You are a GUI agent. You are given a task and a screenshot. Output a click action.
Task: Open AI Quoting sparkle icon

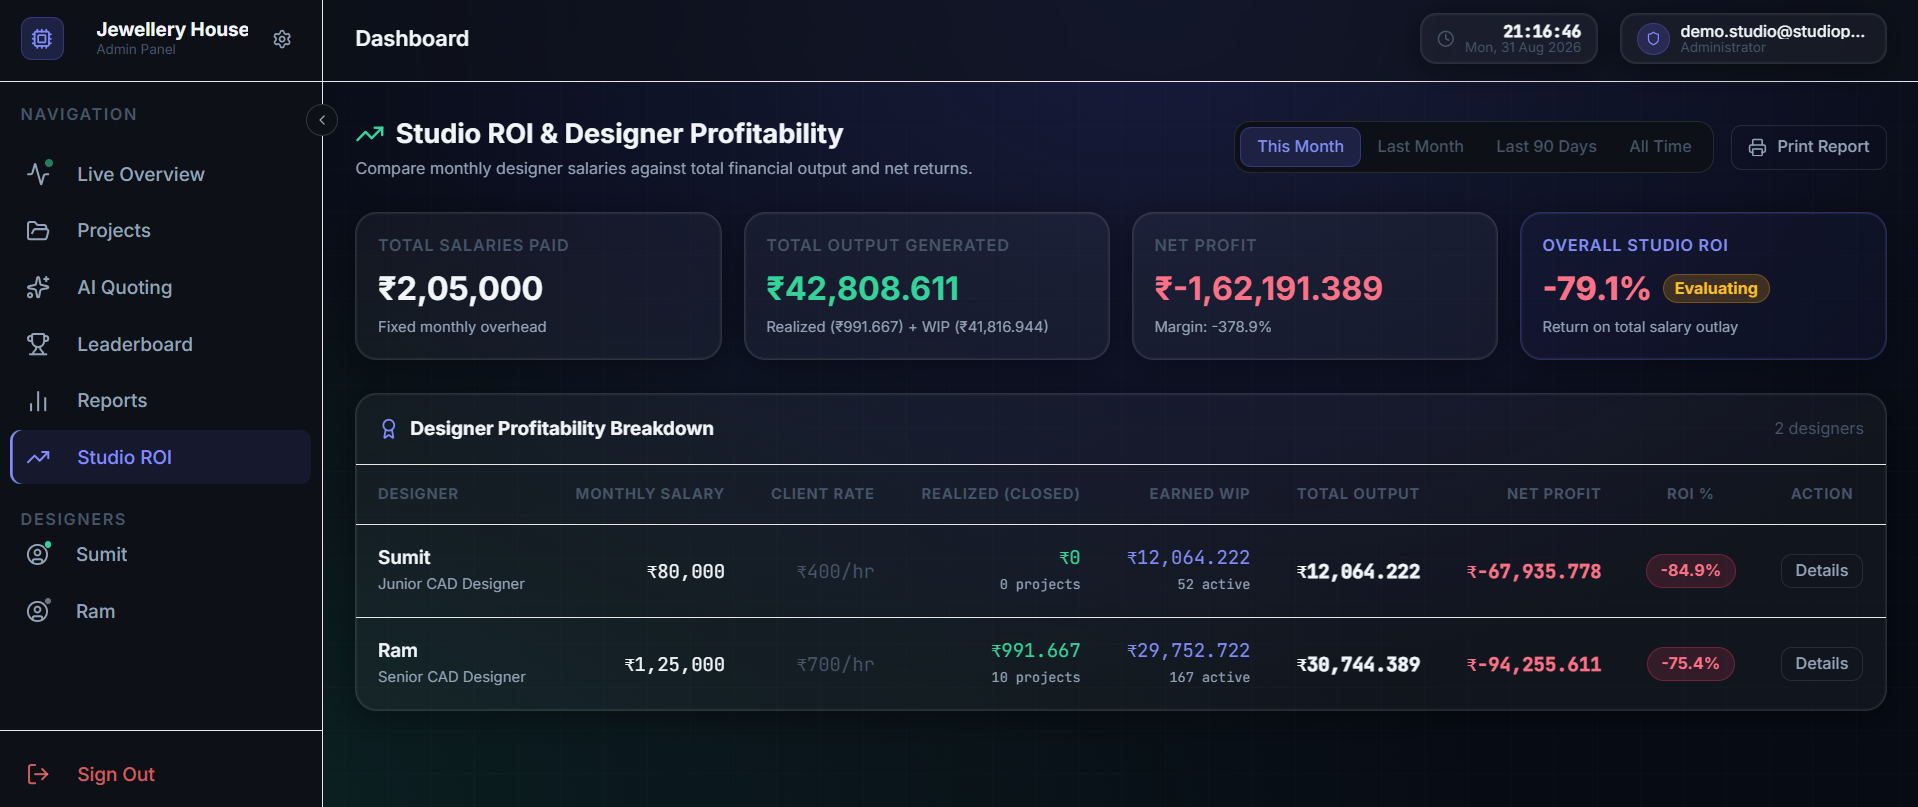pos(38,287)
